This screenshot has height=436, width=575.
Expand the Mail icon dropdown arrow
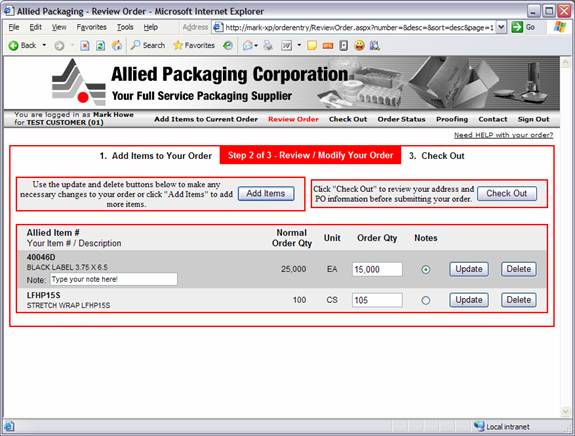pos(256,45)
